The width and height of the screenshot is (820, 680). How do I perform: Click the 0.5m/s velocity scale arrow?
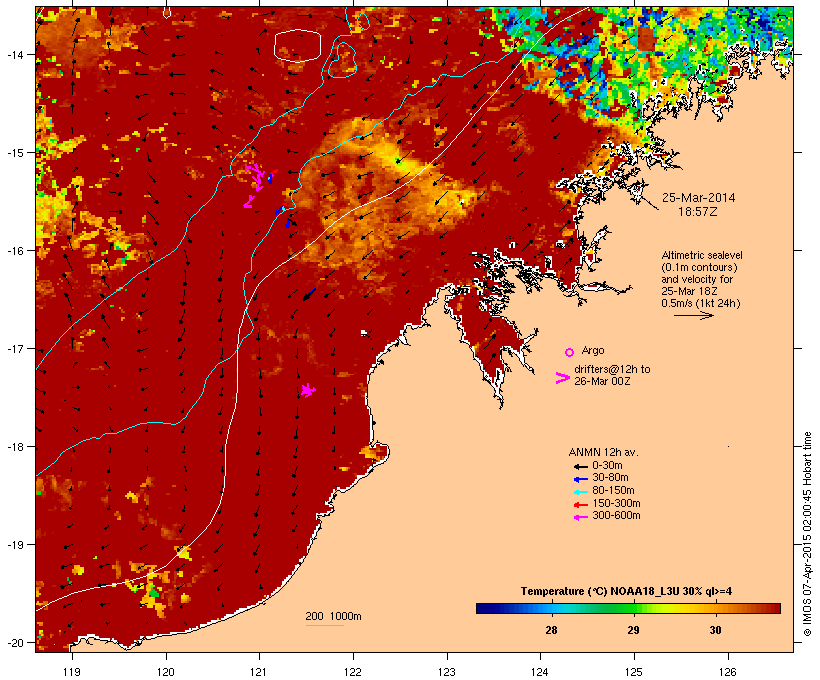click(x=694, y=315)
